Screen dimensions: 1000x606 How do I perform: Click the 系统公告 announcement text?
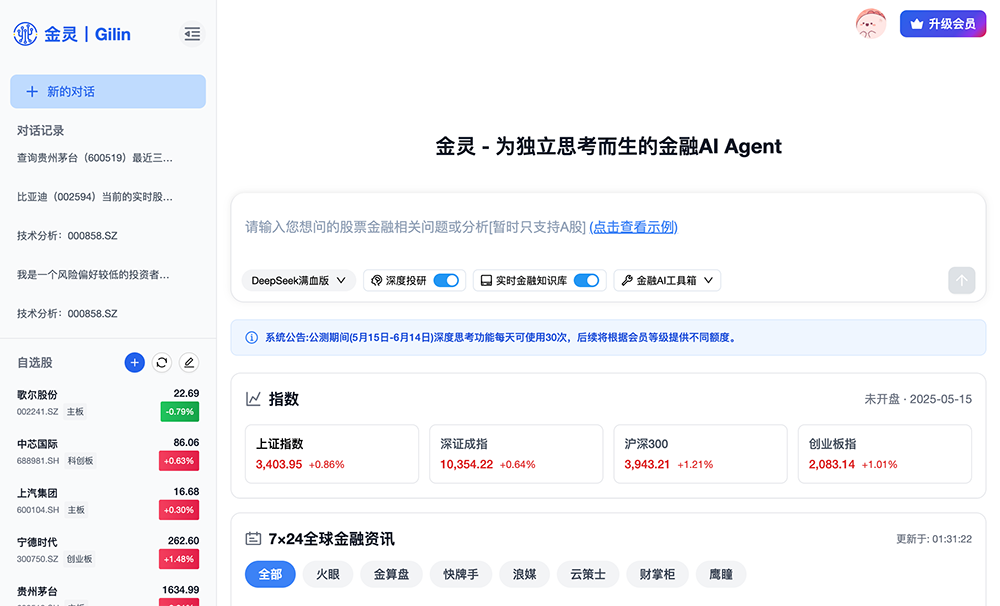(x=501, y=337)
